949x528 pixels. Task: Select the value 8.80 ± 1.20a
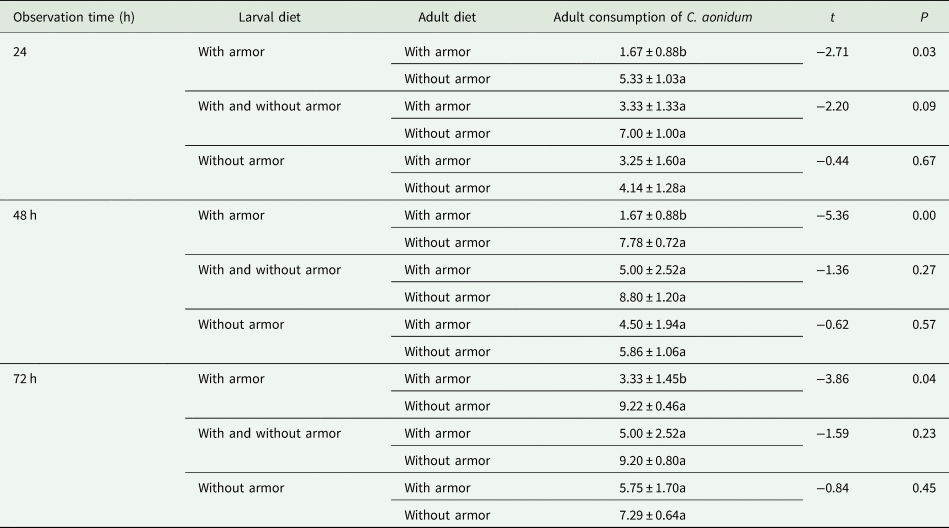coord(652,297)
